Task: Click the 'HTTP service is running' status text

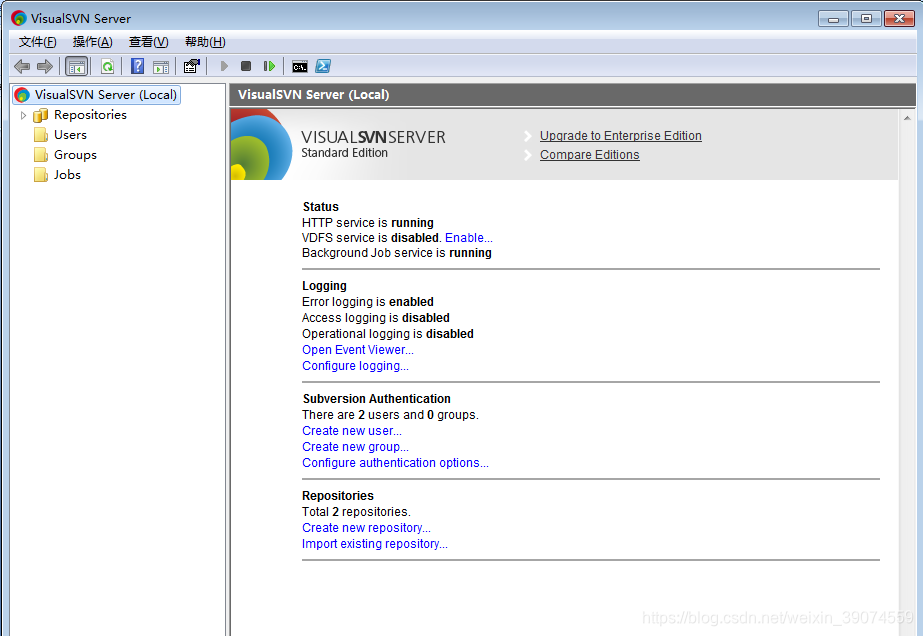Action: click(368, 223)
